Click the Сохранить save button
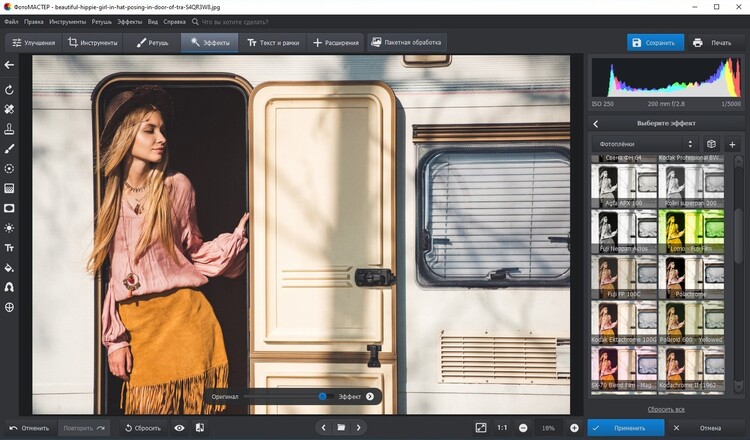Image resolution: width=750 pixels, height=440 pixels. point(655,43)
